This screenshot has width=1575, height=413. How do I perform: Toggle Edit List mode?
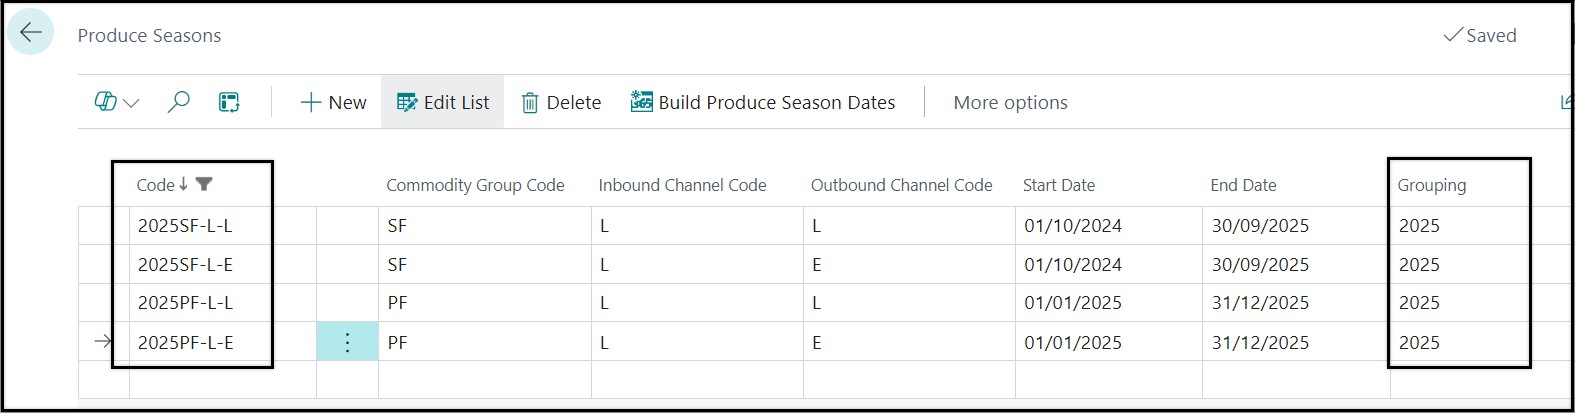tap(443, 102)
